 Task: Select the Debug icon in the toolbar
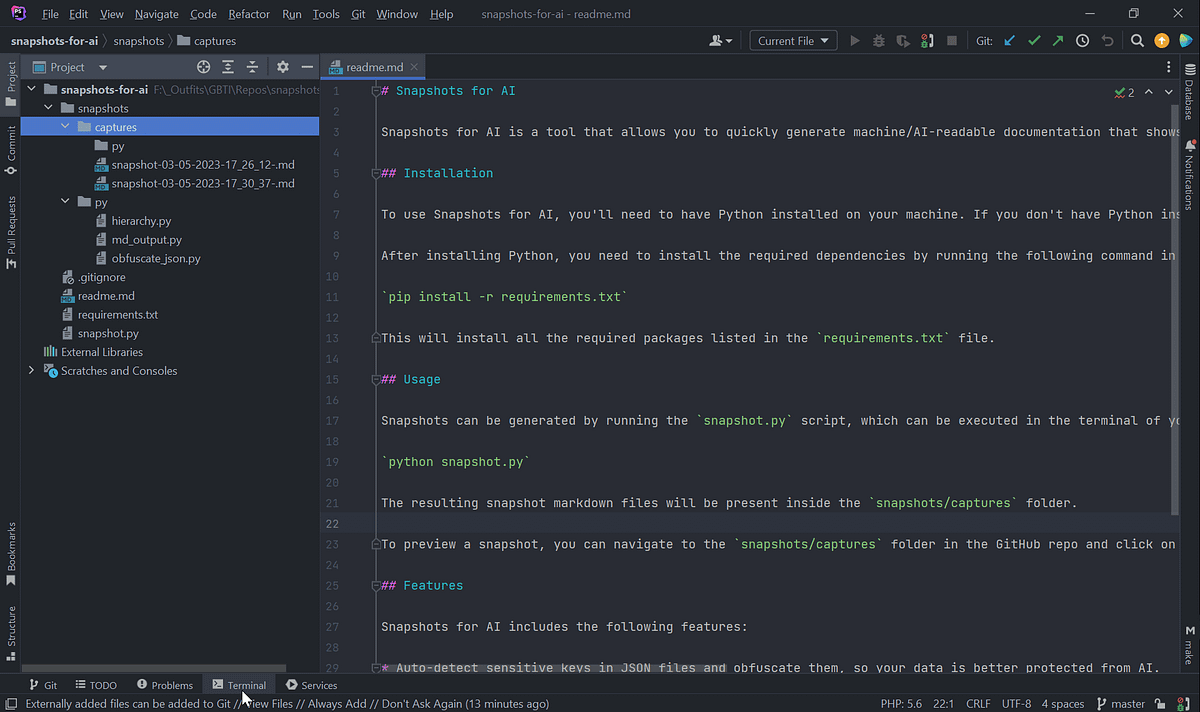(877, 40)
